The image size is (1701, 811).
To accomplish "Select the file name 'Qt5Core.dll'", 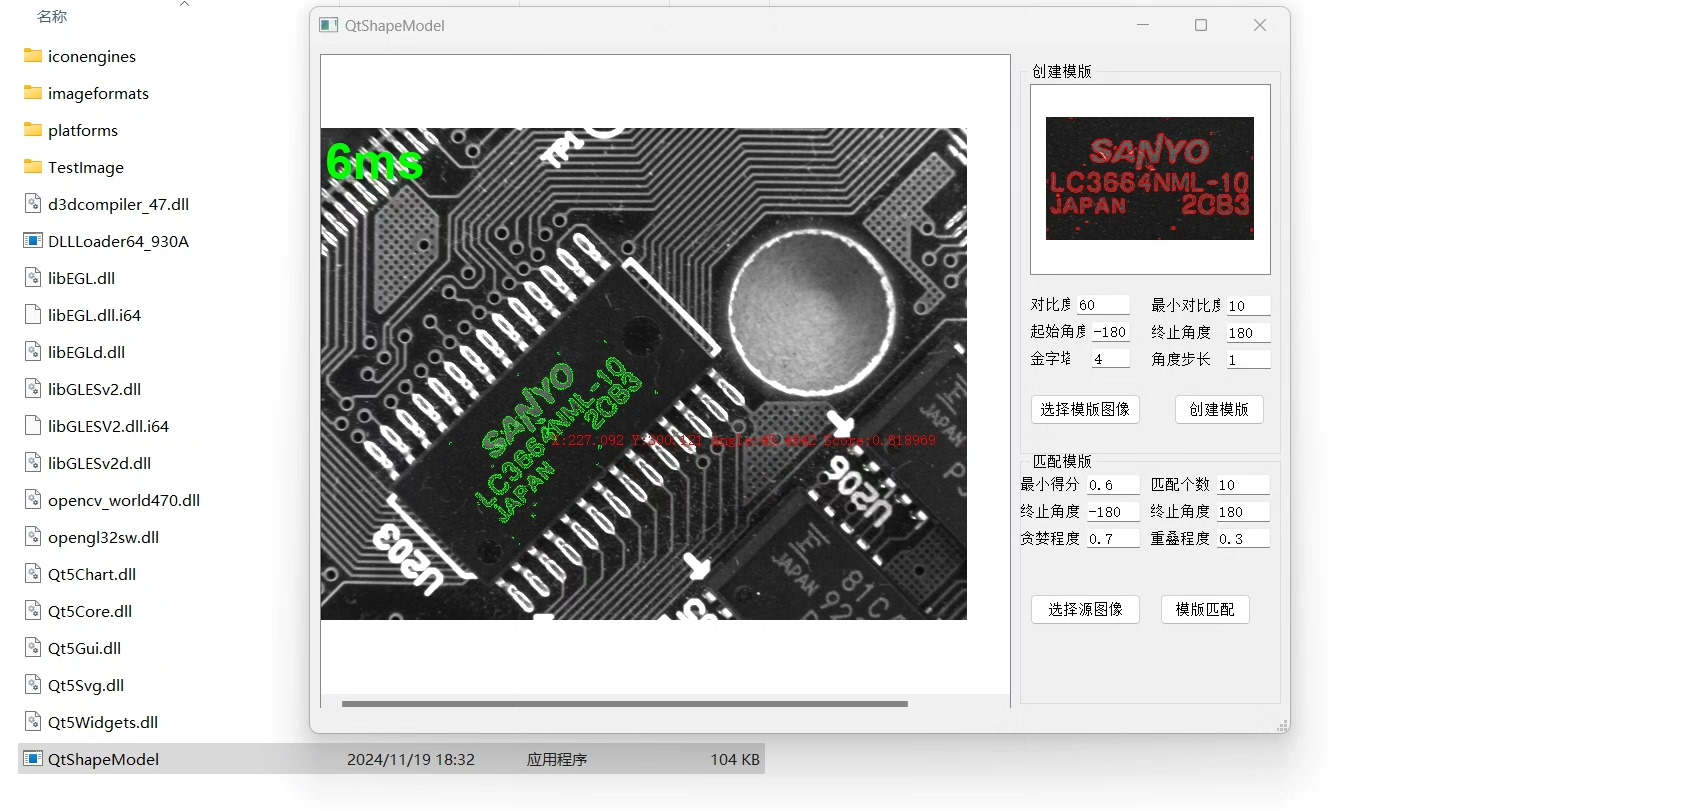I will coord(90,611).
